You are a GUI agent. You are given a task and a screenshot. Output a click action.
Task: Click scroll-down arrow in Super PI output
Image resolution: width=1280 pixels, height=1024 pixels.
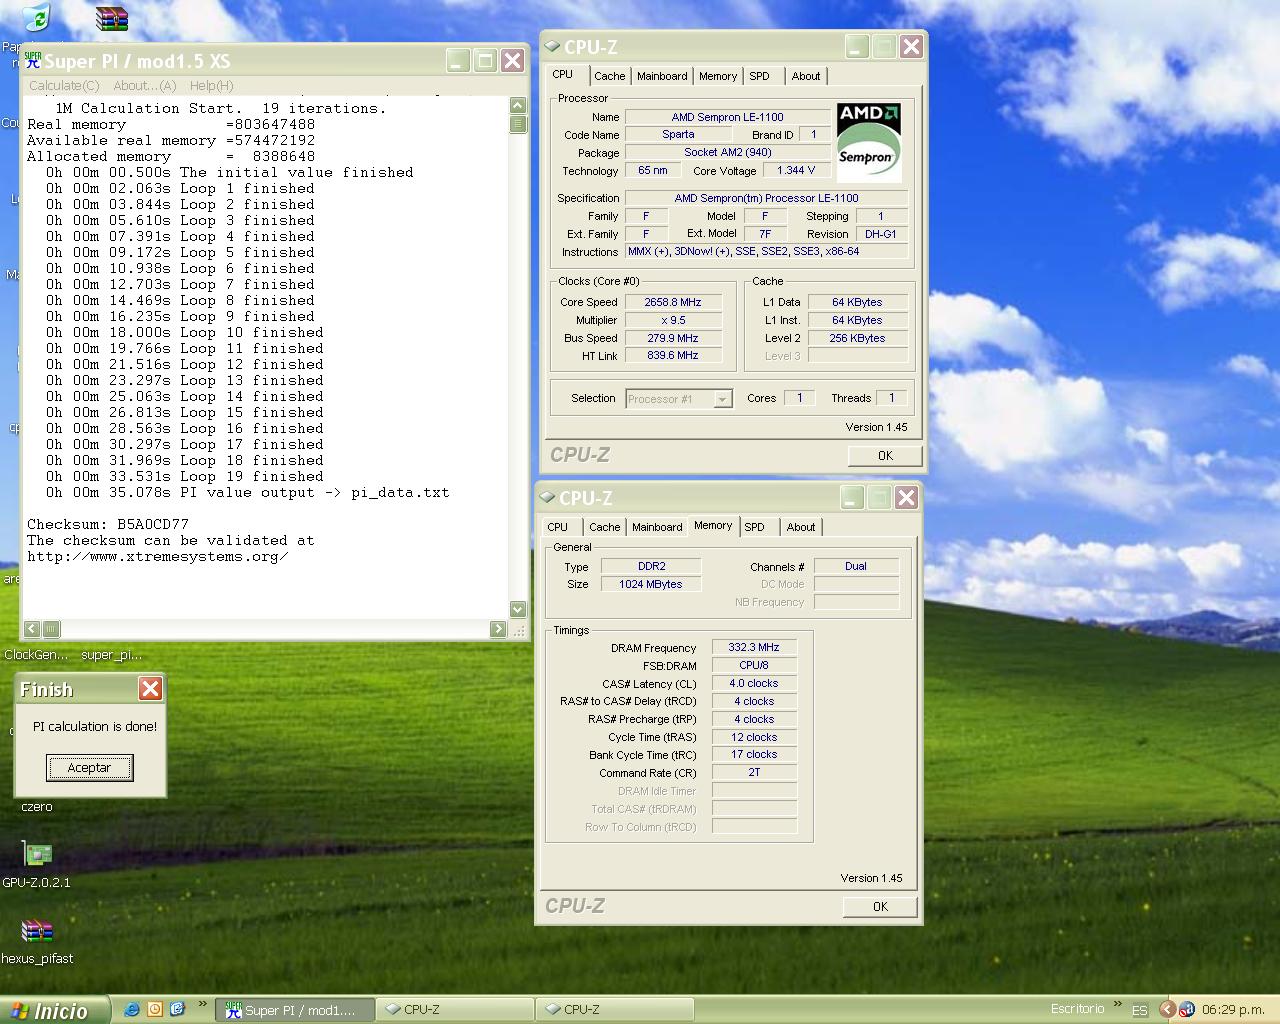pos(518,609)
